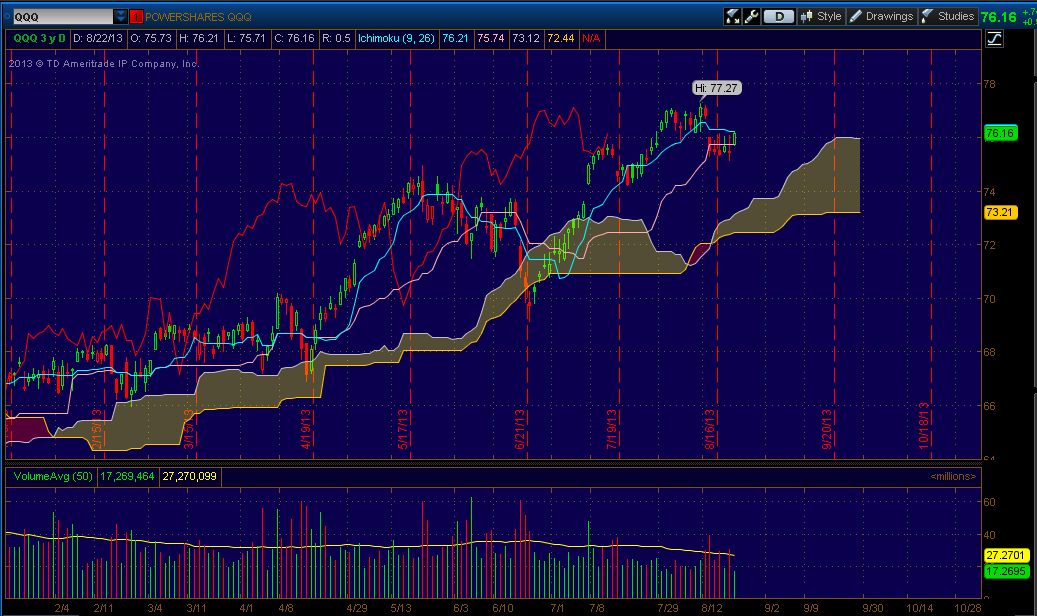Click the 4/19/13 expiration date marker
Screen dimensions: 1037x616
(x=306, y=429)
